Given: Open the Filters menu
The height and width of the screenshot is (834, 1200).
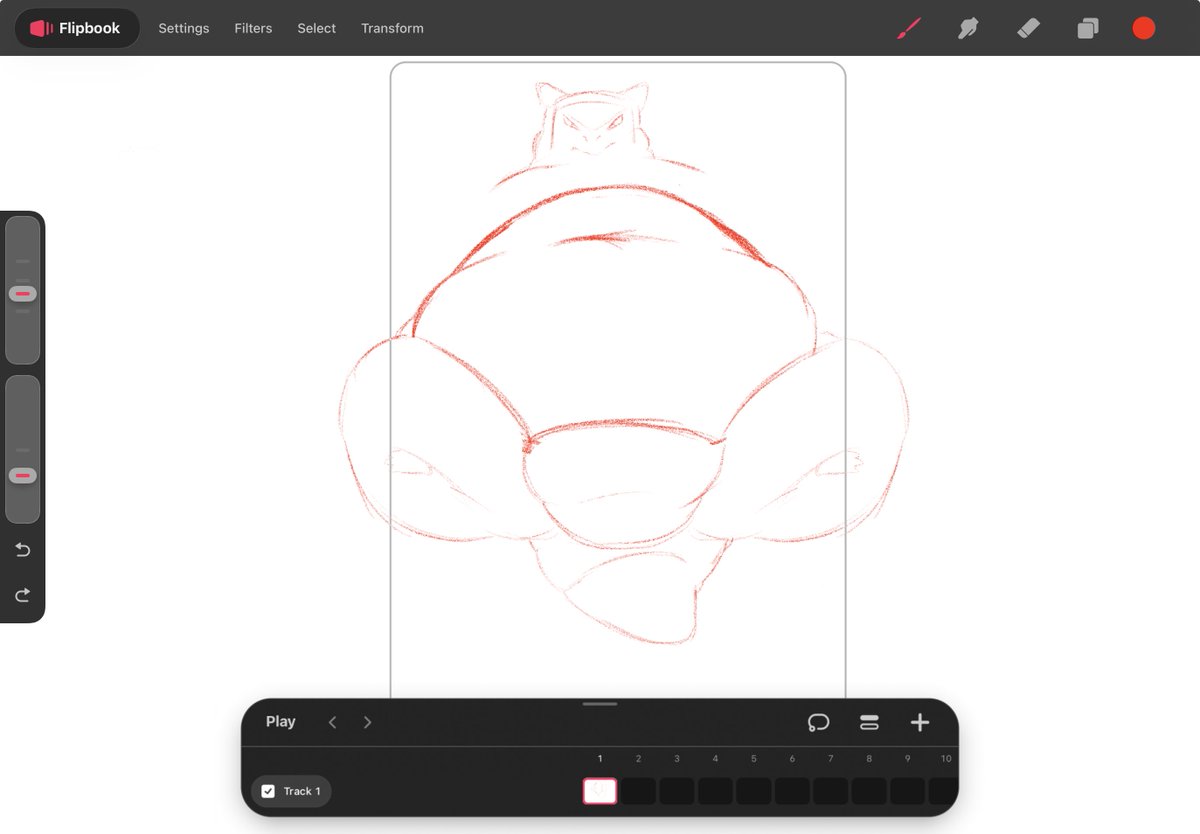Looking at the screenshot, I should point(253,28).
